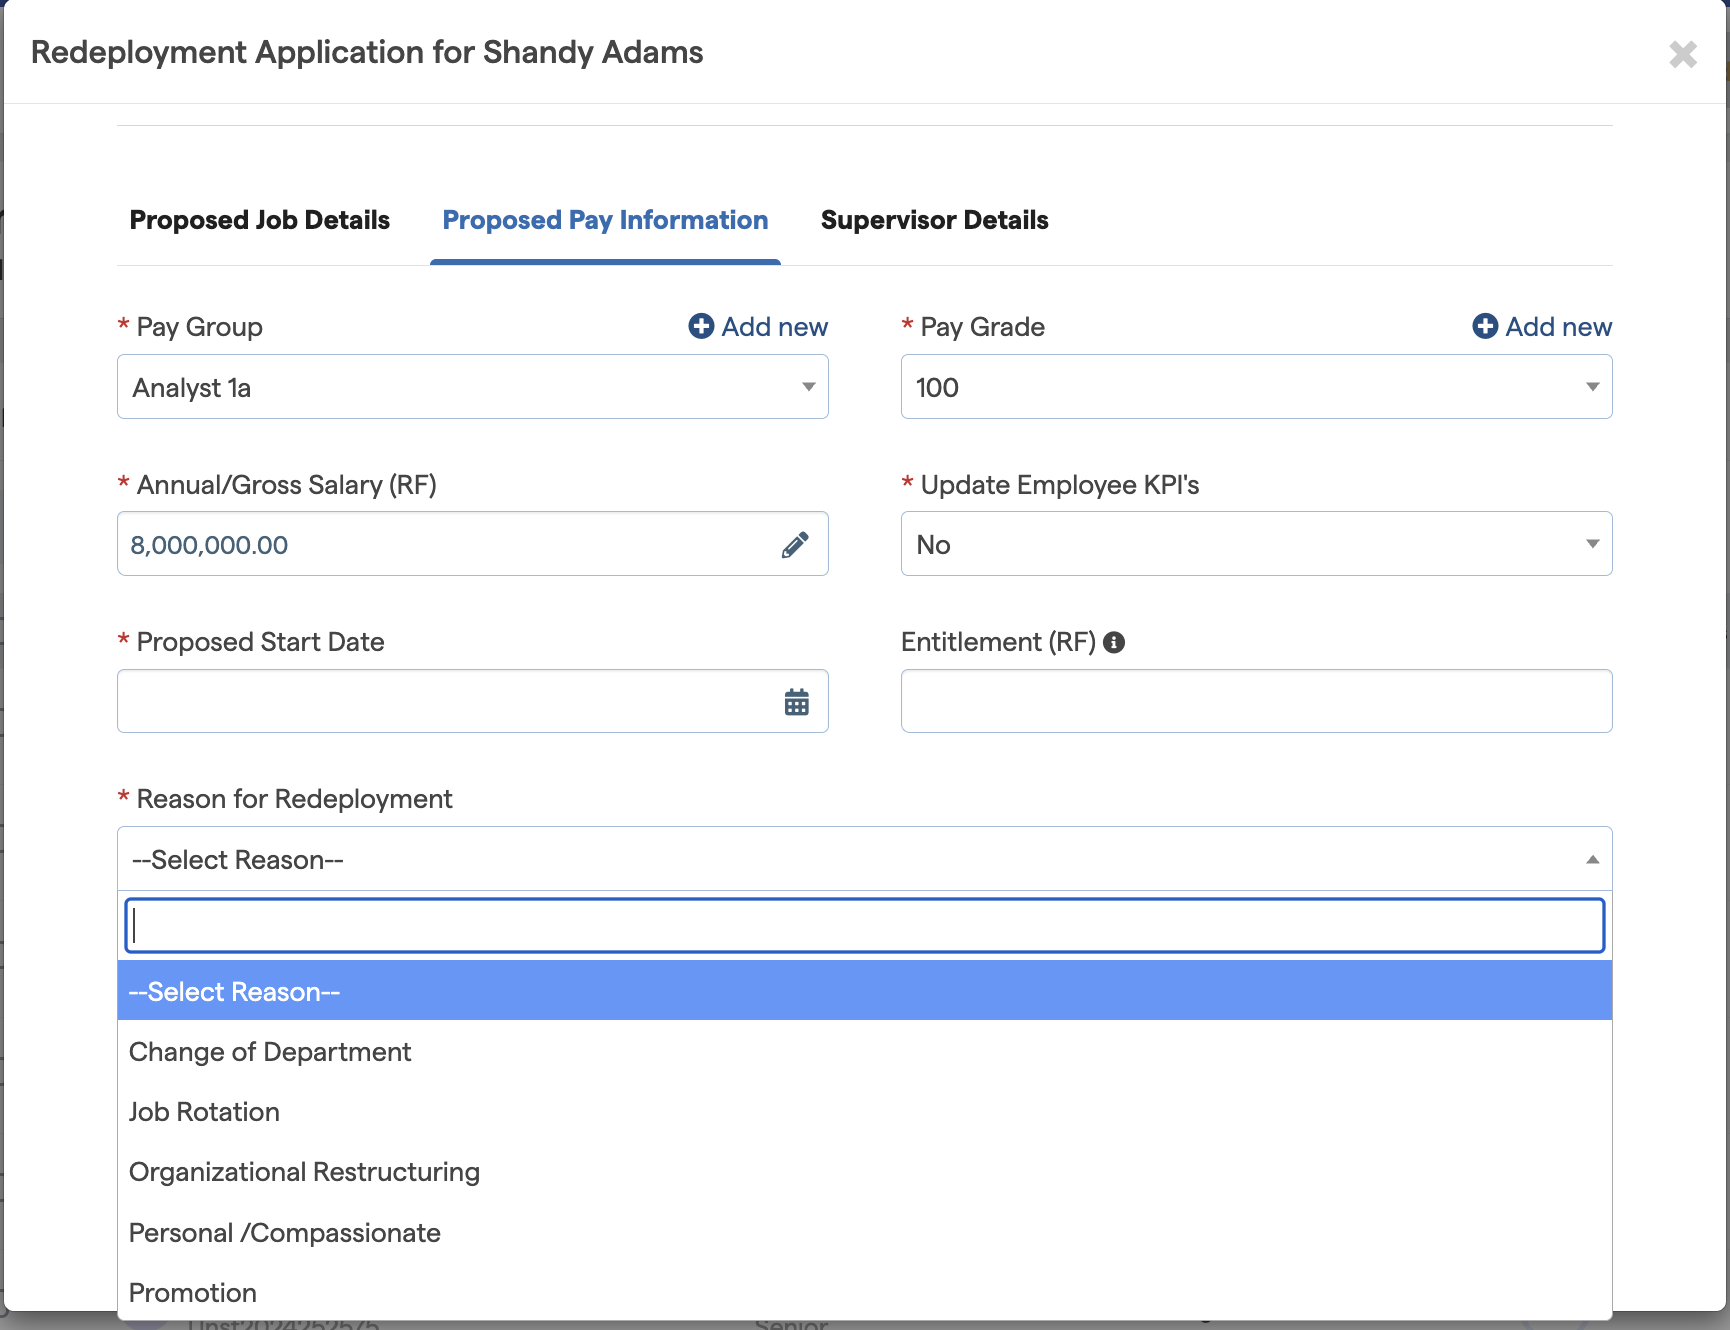Click the Proposed Start Date input field
This screenshot has width=1730, height=1330.
click(x=473, y=701)
